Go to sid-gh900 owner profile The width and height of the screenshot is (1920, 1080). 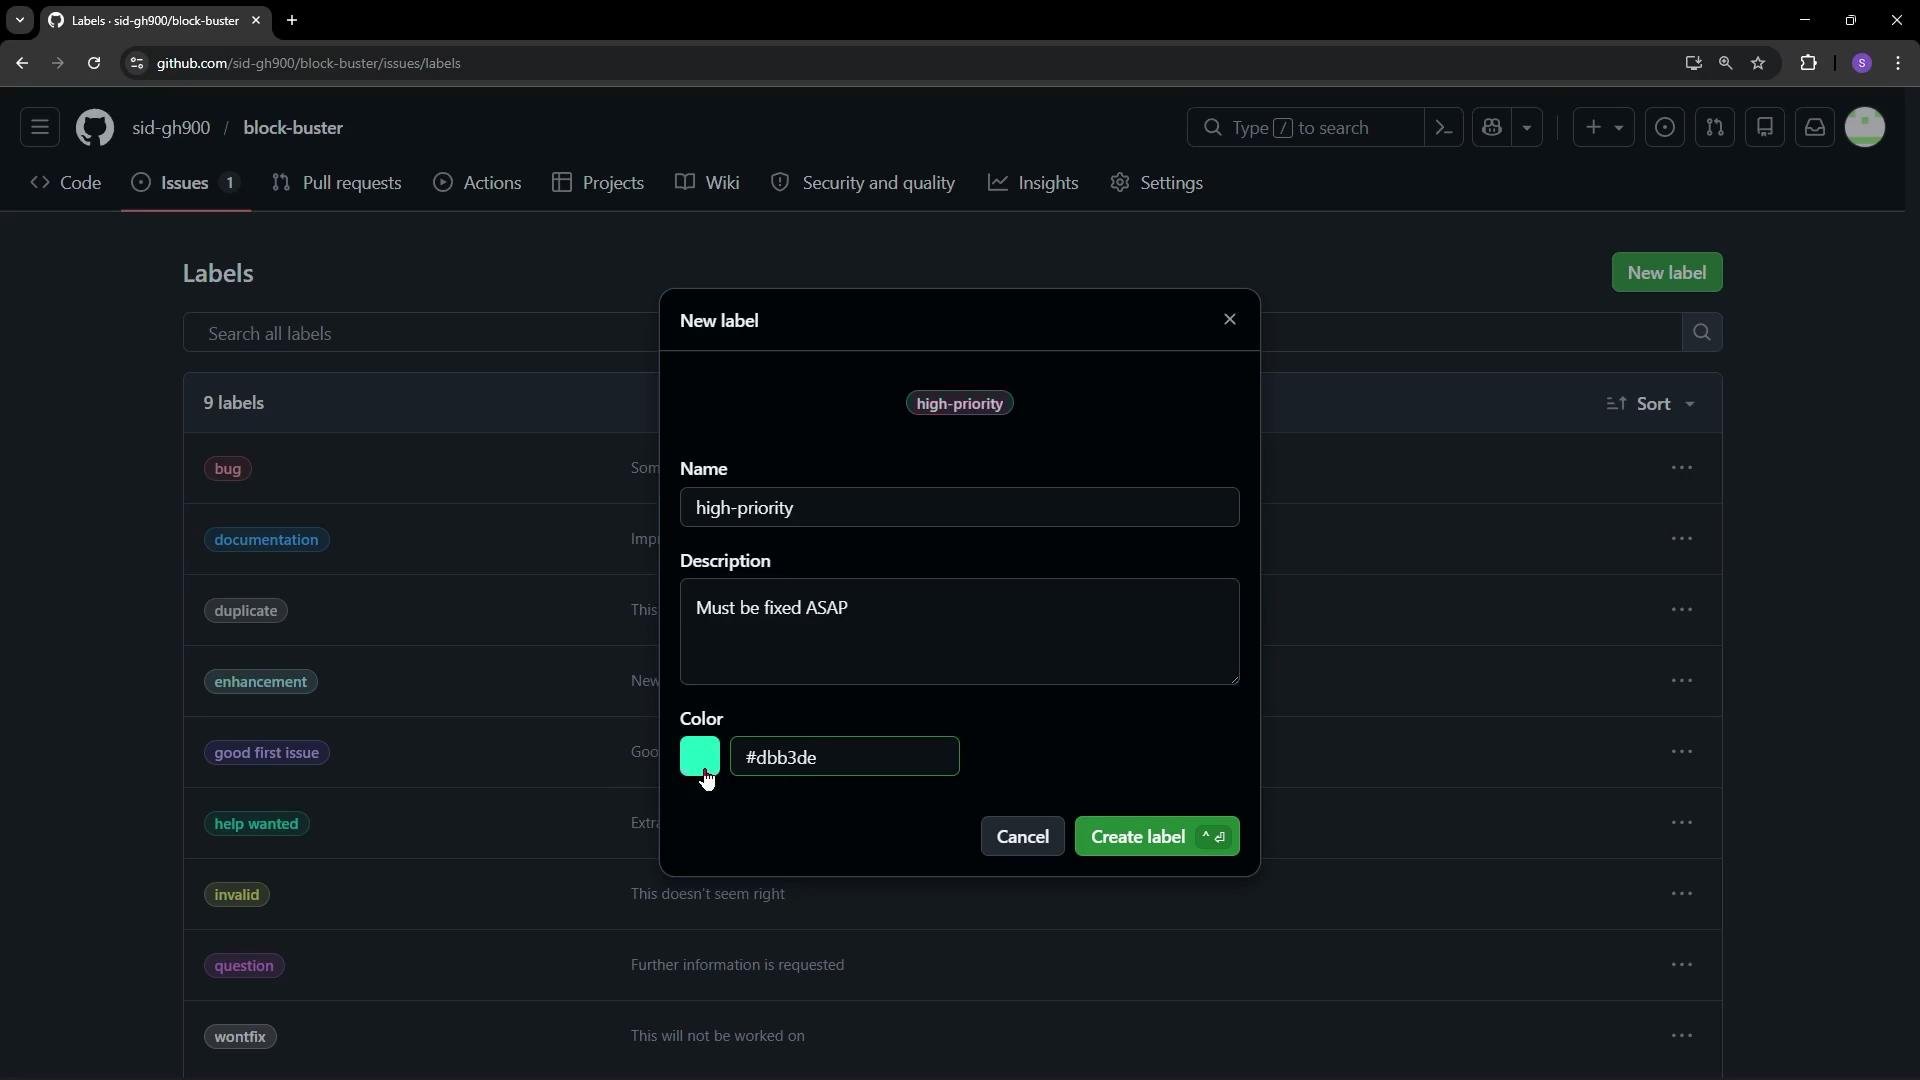(x=171, y=128)
